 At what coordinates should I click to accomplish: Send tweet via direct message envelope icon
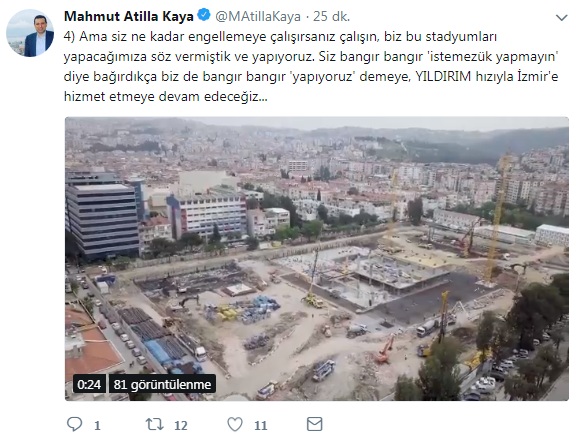pyautogui.click(x=314, y=424)
